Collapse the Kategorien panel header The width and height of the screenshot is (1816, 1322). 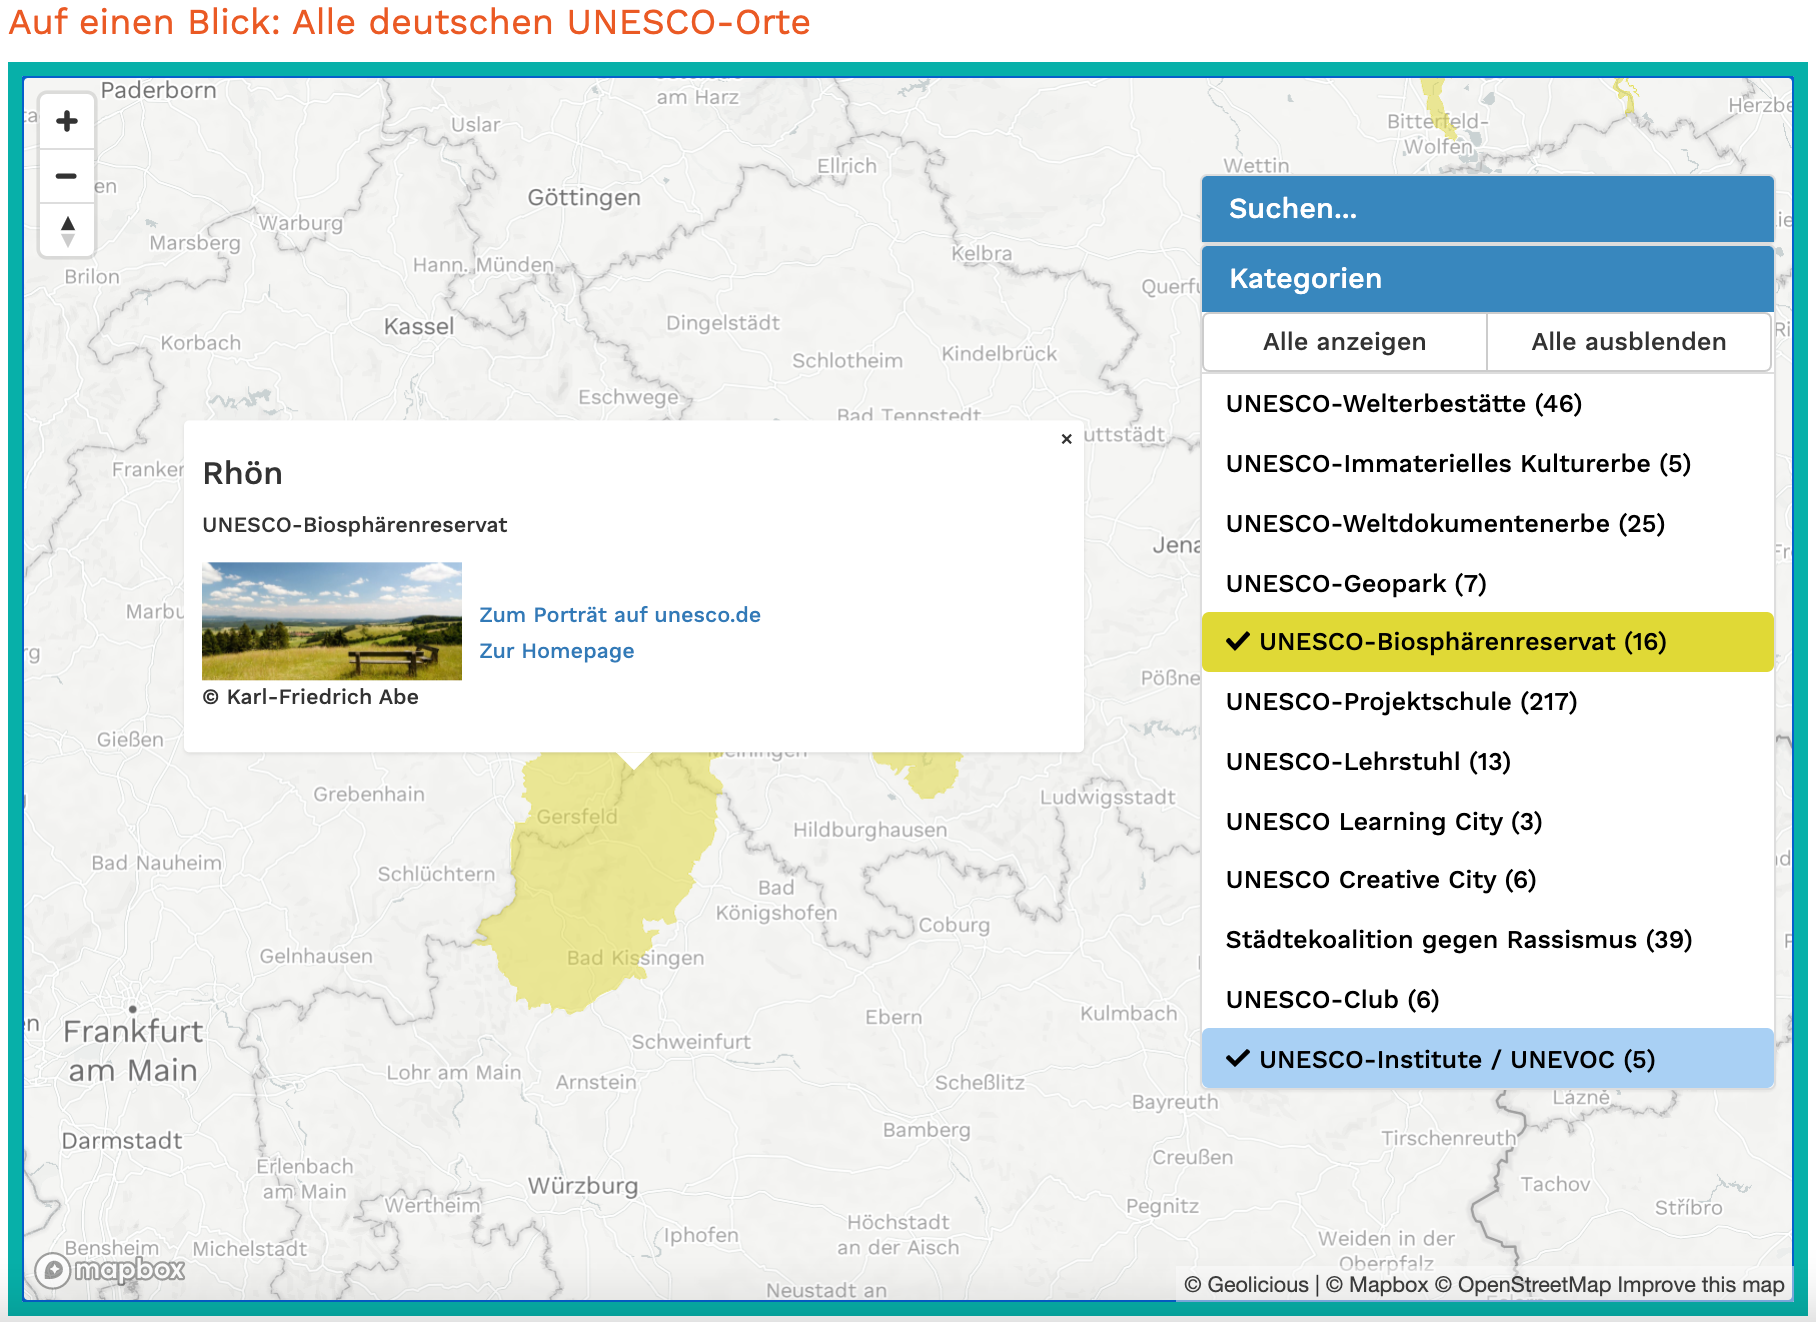pos(1487,279)
